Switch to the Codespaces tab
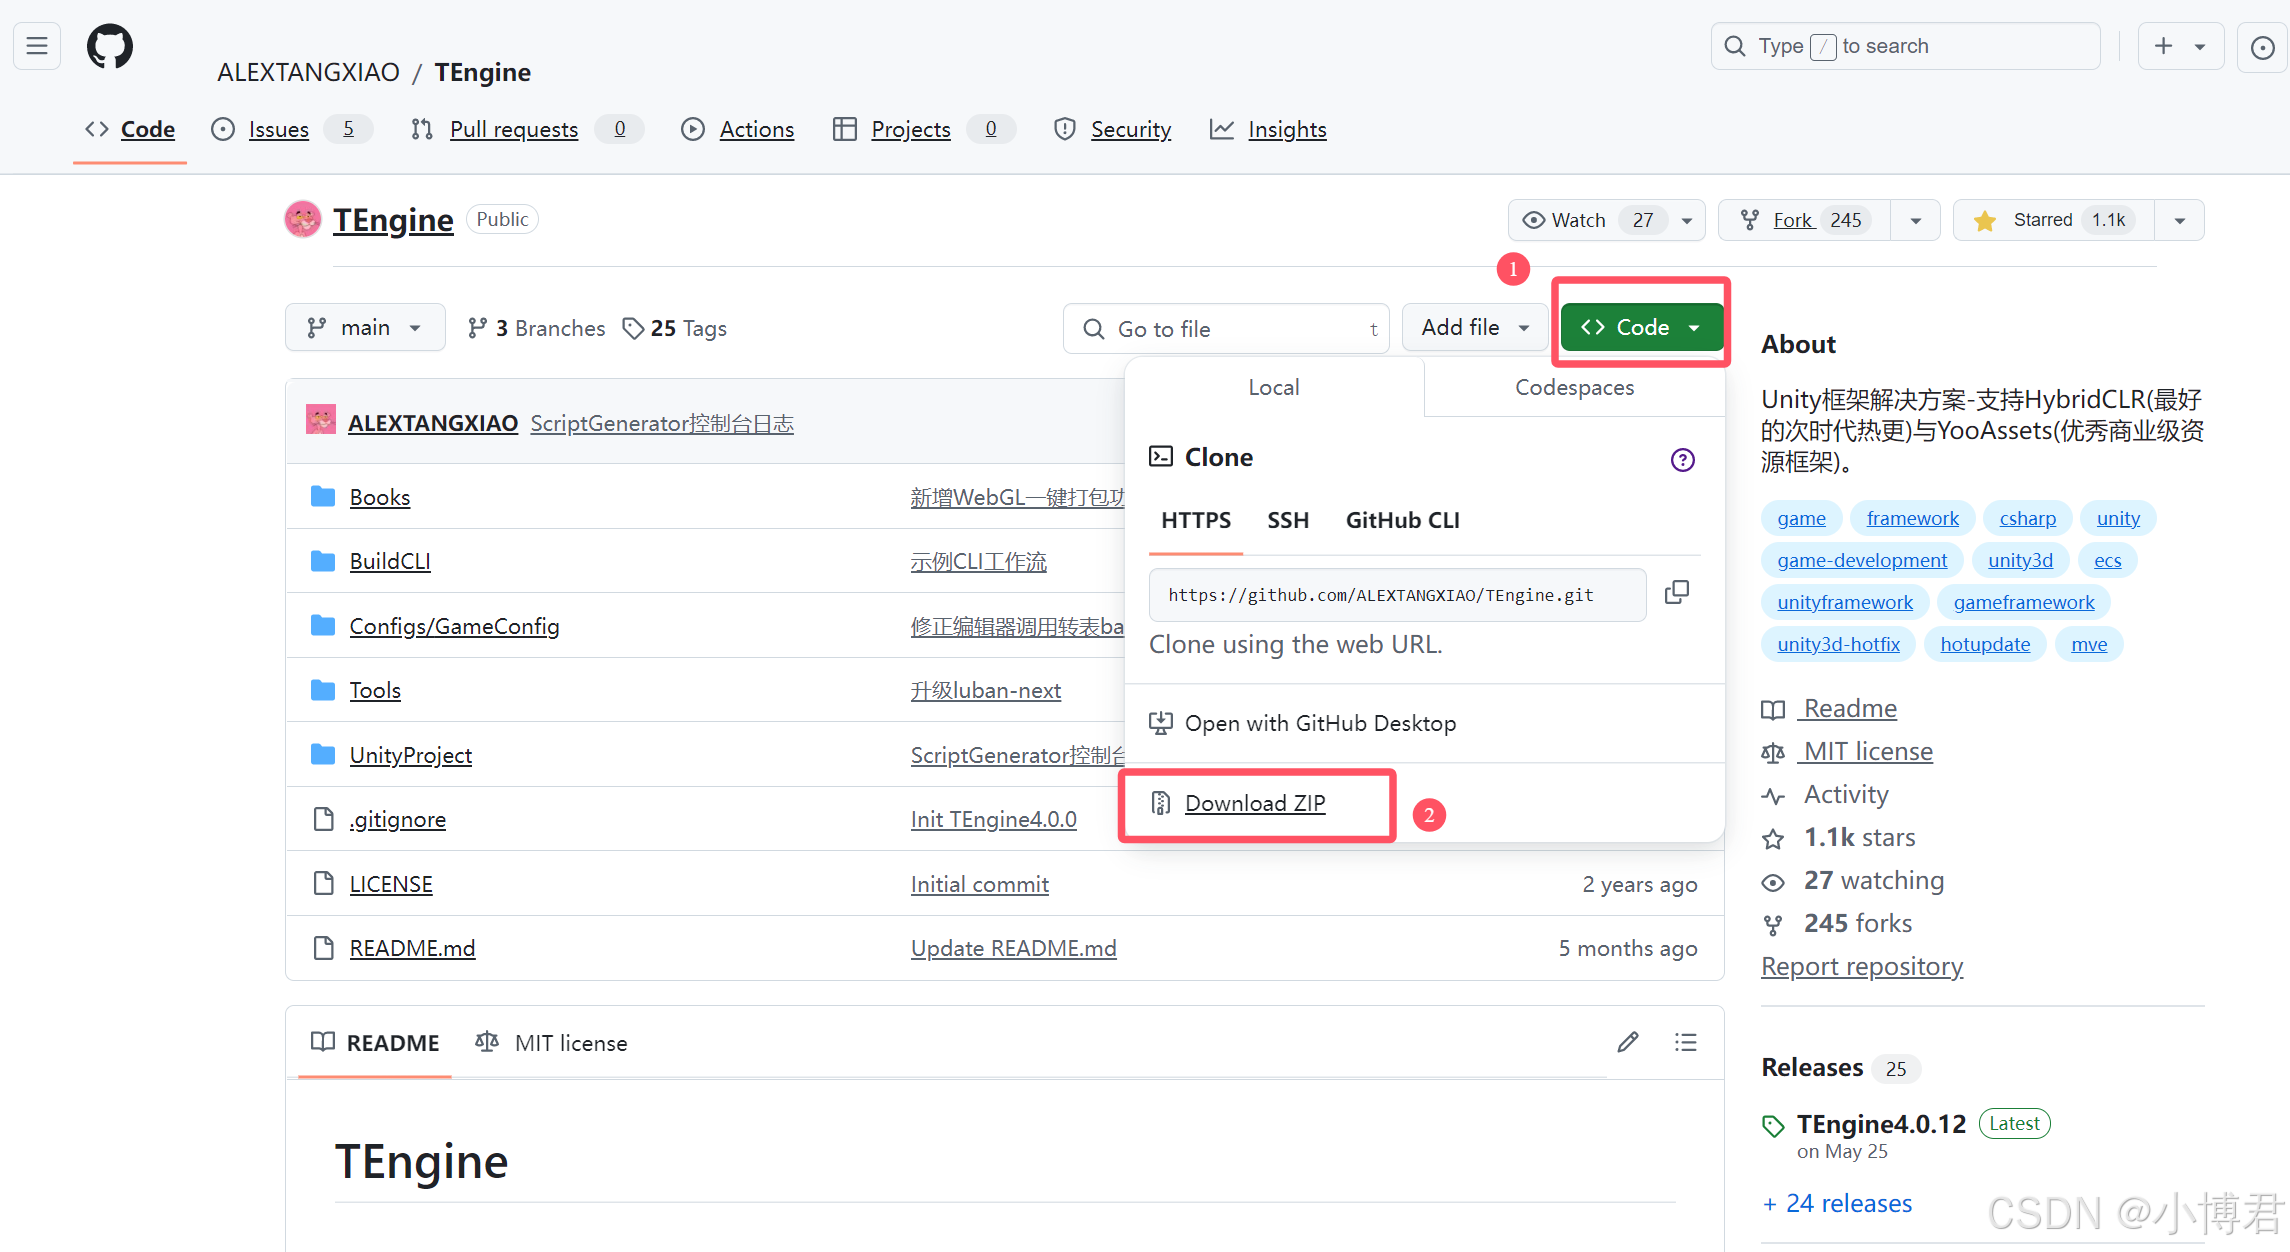This screenshot has width=2290, height=1252. pos(1574,388)
